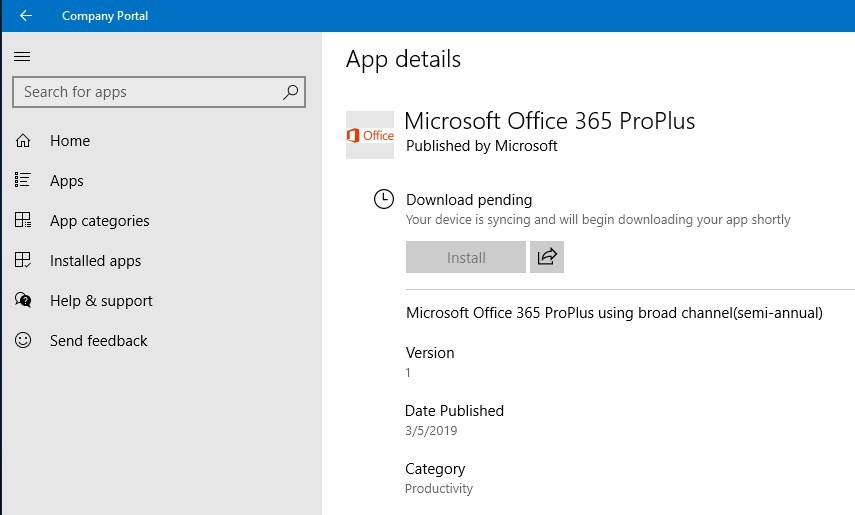Click the Category label
This screenshot has height=515, width=855.
point(435,469)
